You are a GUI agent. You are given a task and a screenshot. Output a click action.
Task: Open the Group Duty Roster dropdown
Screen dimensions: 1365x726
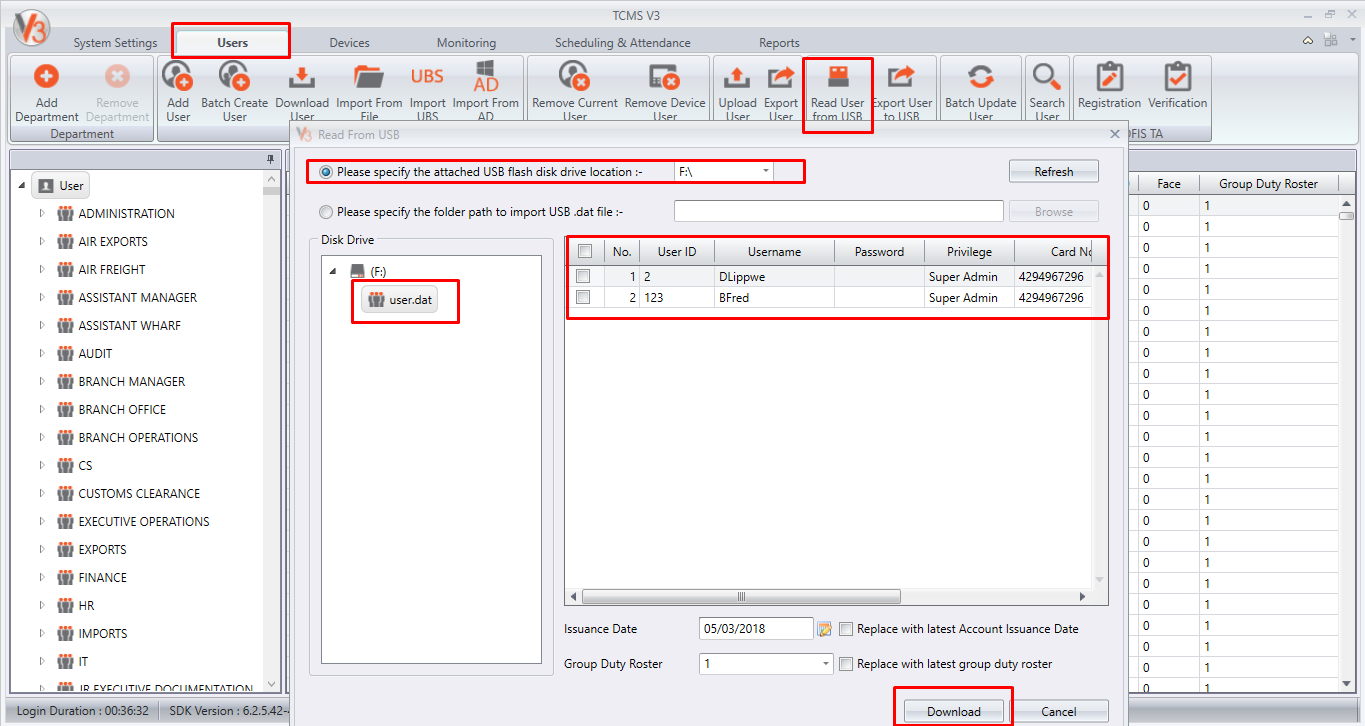tap(826, 664)
